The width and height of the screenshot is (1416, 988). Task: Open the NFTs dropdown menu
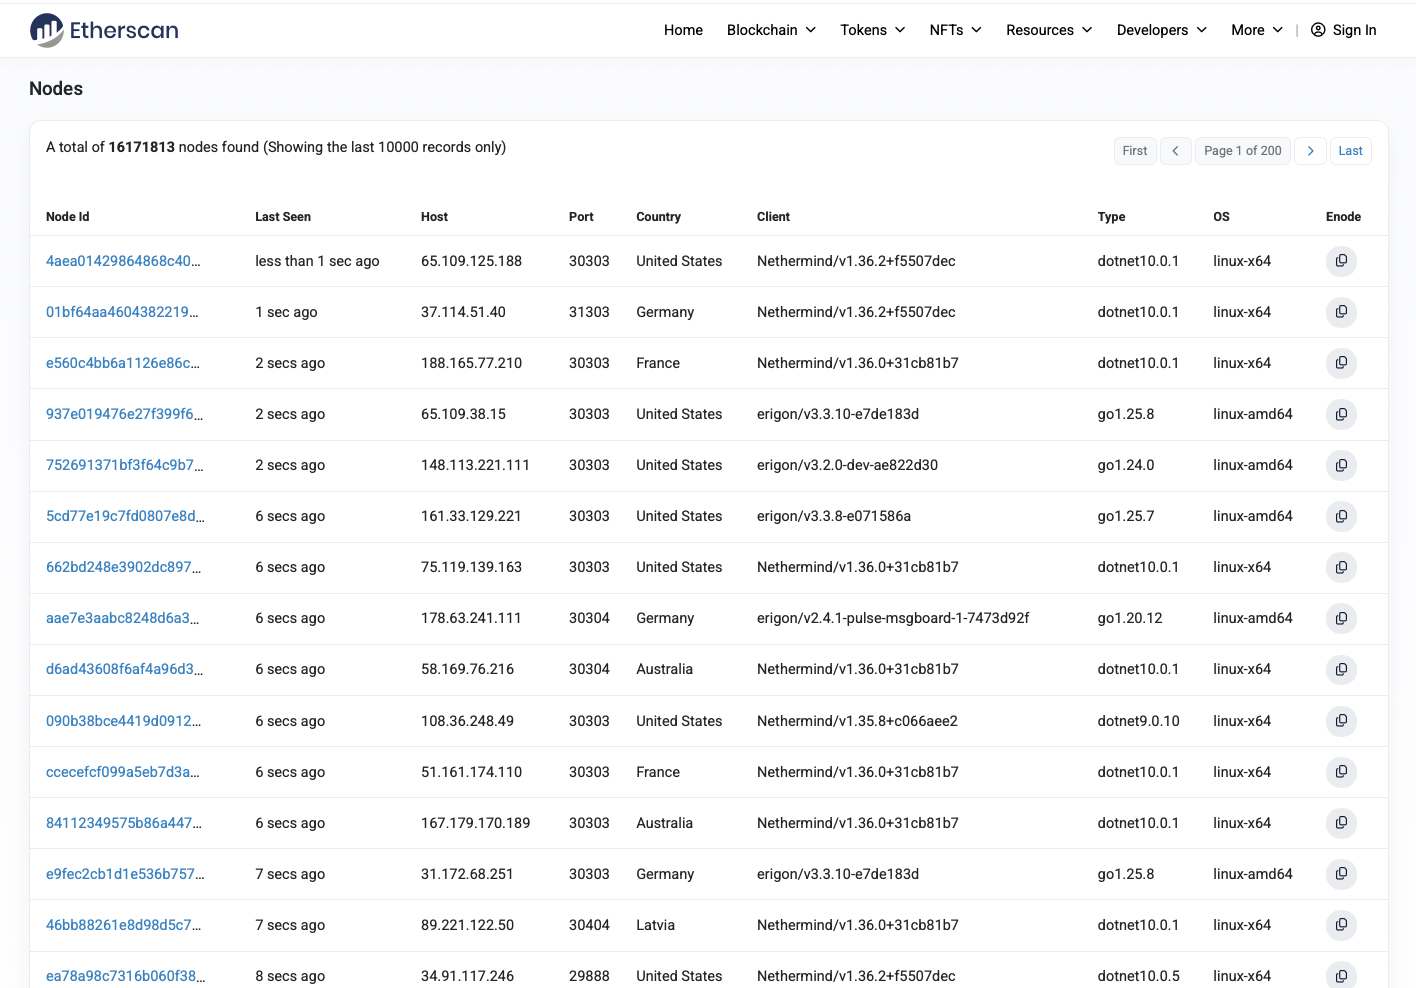tap(955, 30)
